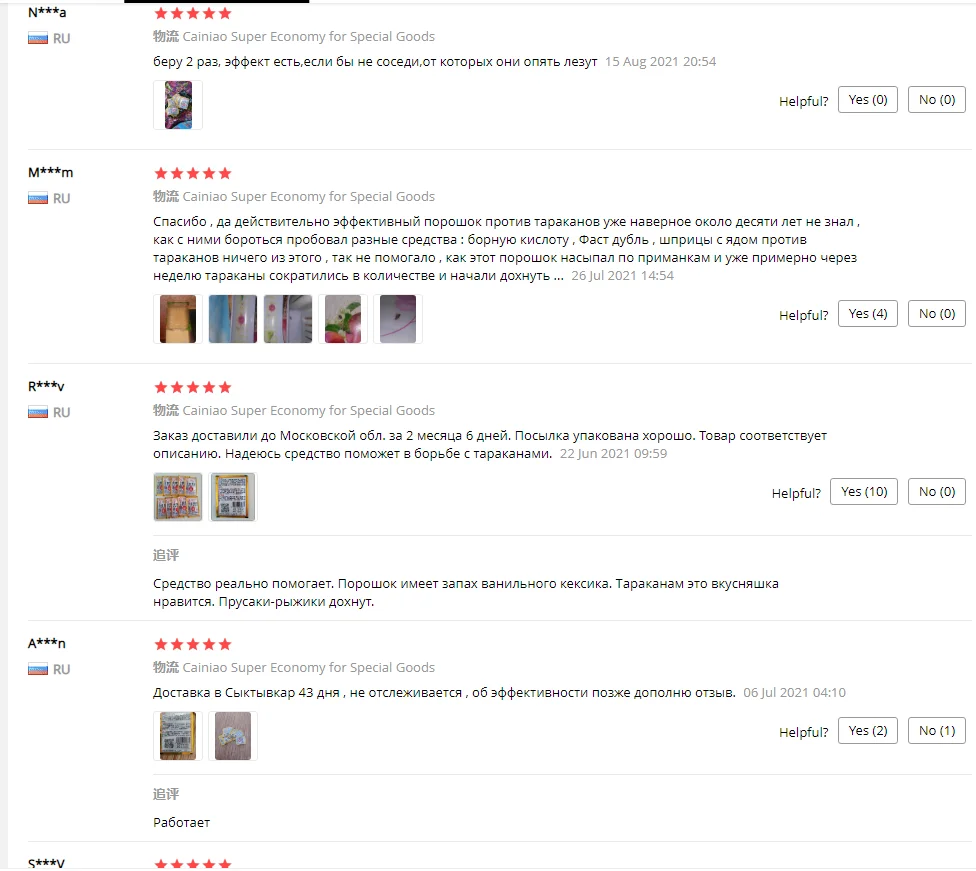Viewport: 976px width, 871px height.
Task: Open third photo in M***m's review
Action: pyautogui.click(x=288, y=319)
